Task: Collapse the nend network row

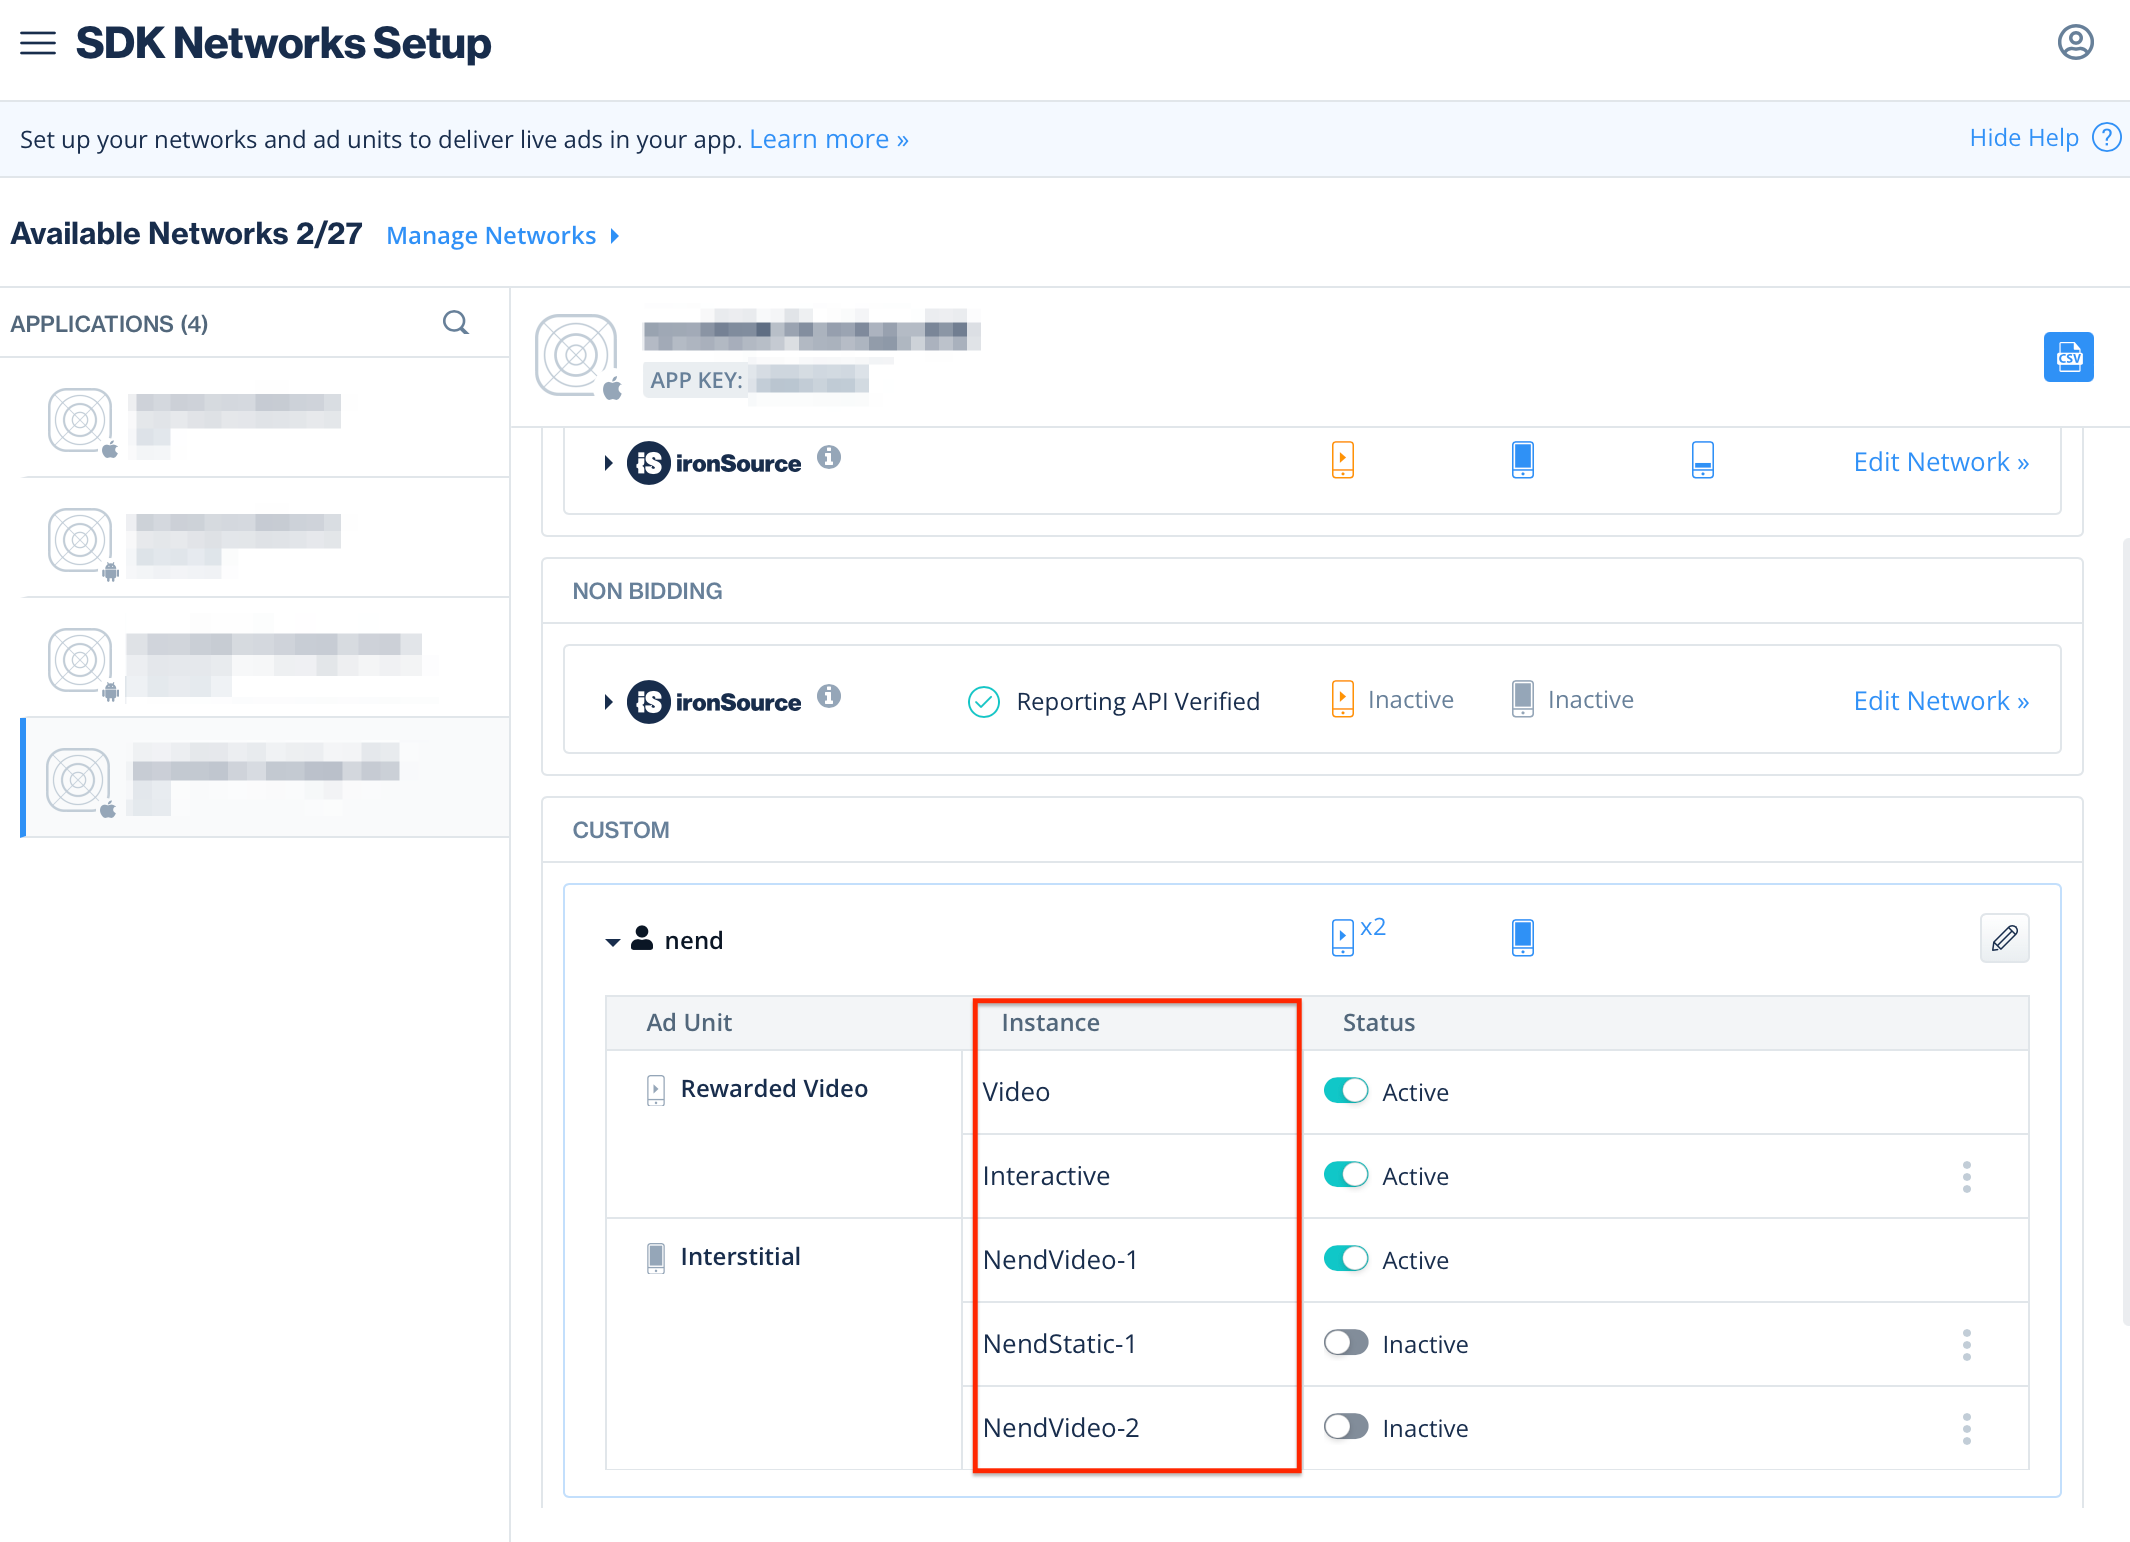Action: point(612,942)
